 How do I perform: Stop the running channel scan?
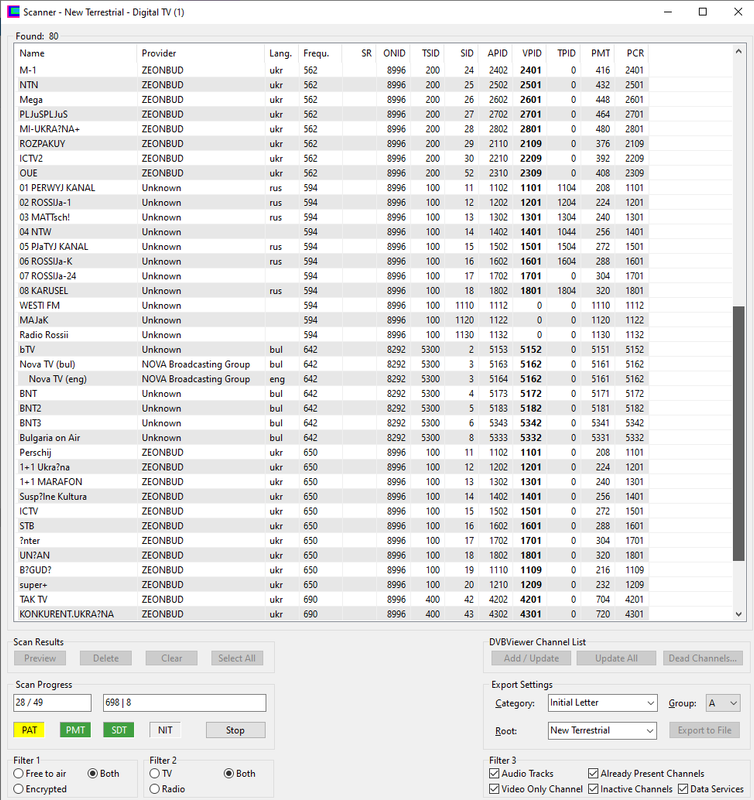235,730
